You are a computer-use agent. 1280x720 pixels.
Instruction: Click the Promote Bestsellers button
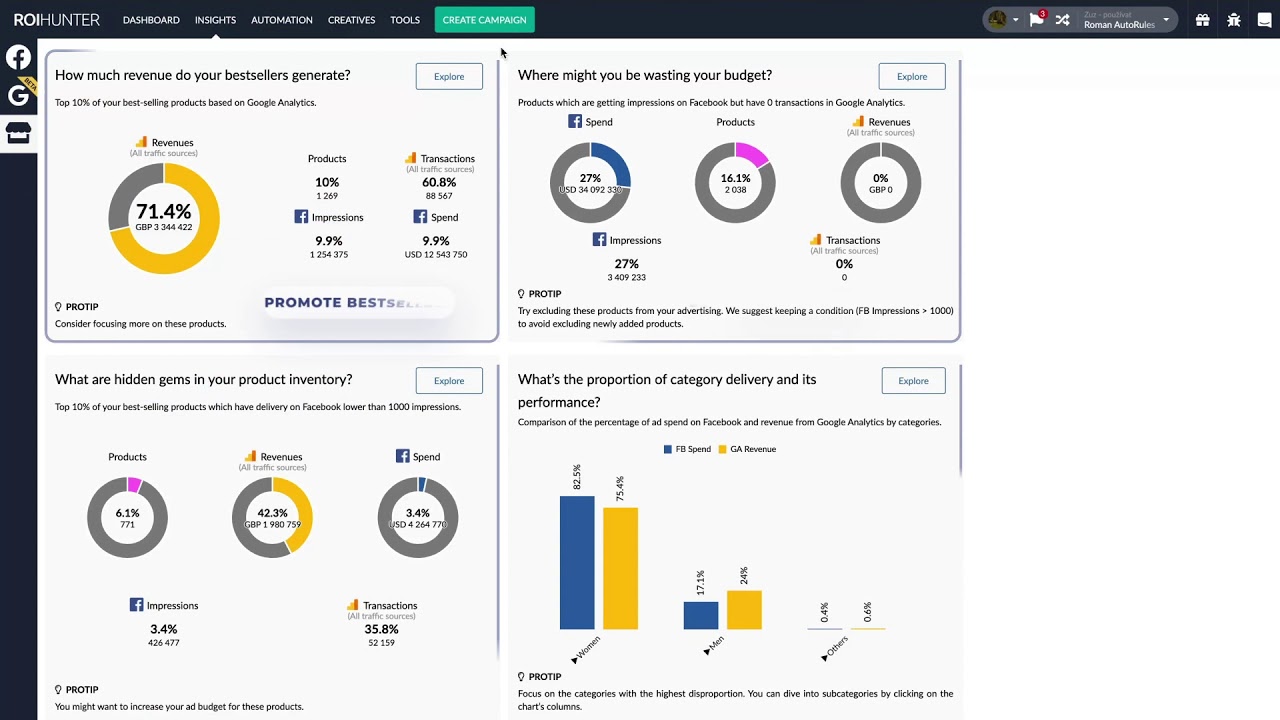(358, 302)
